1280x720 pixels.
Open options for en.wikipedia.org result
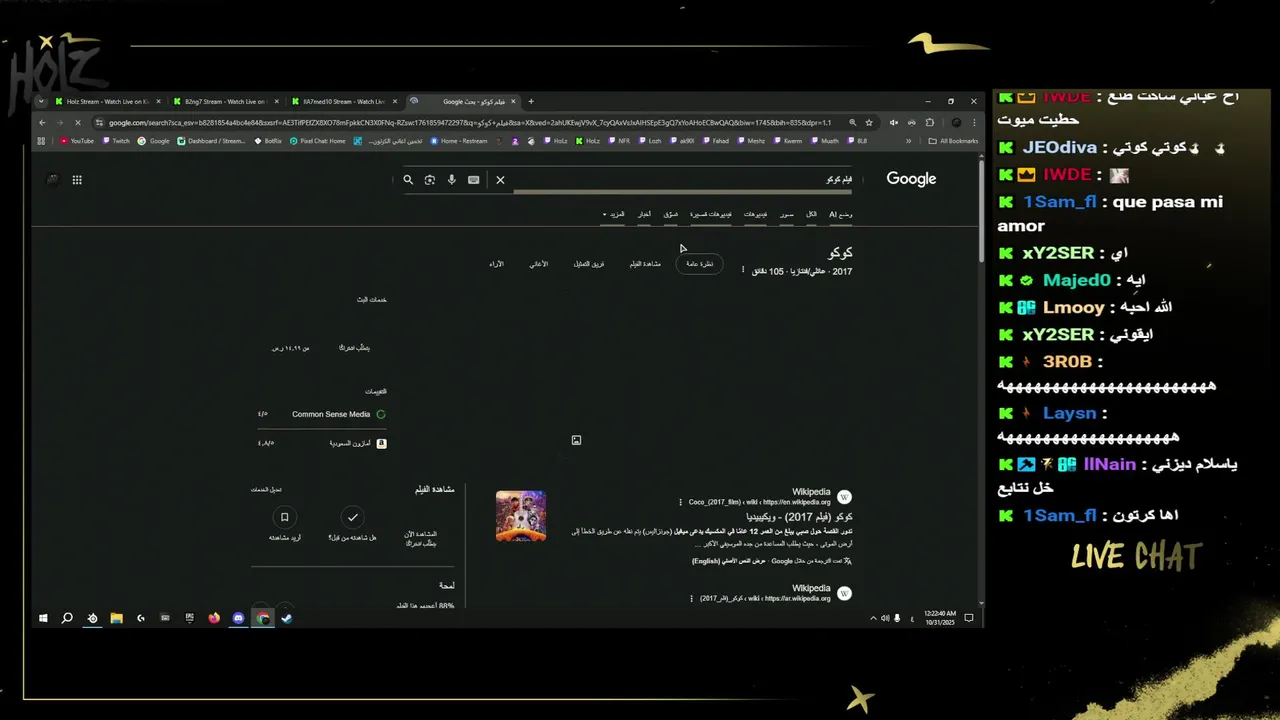(x=681, y=502)
